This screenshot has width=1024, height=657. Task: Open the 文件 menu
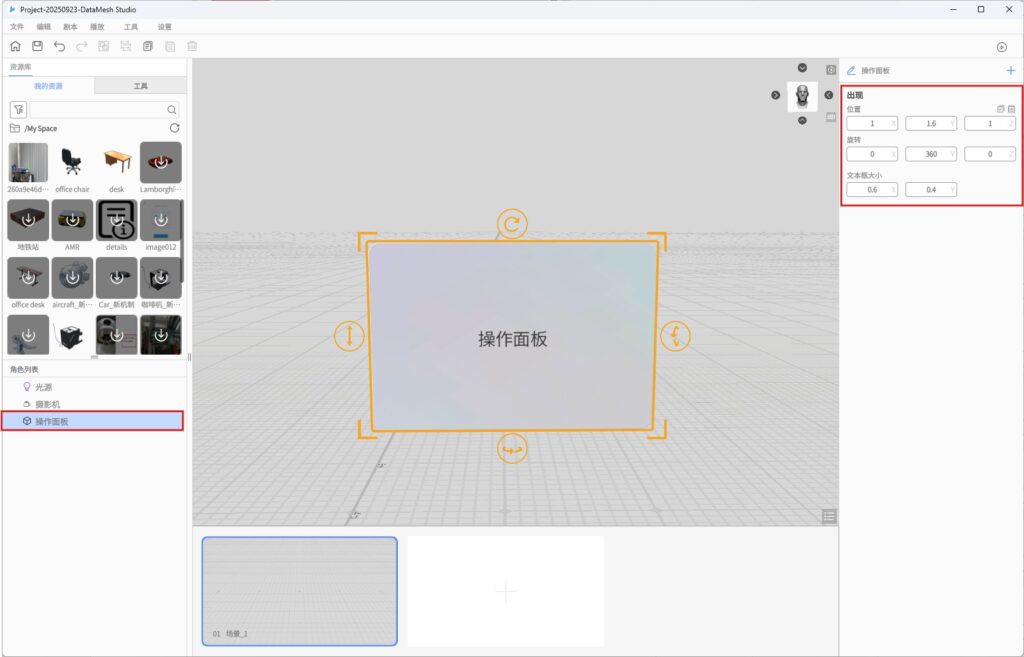[16, 26]
